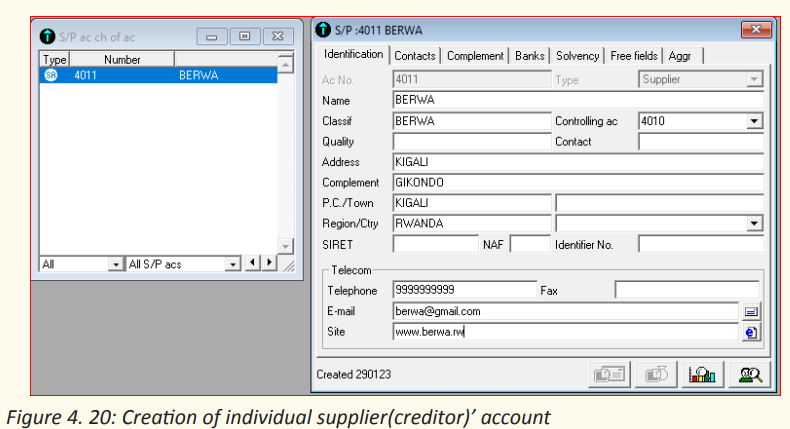Click the first card icon button at bottom
This screenshot has width=790, height=429.
pos(609,375)
